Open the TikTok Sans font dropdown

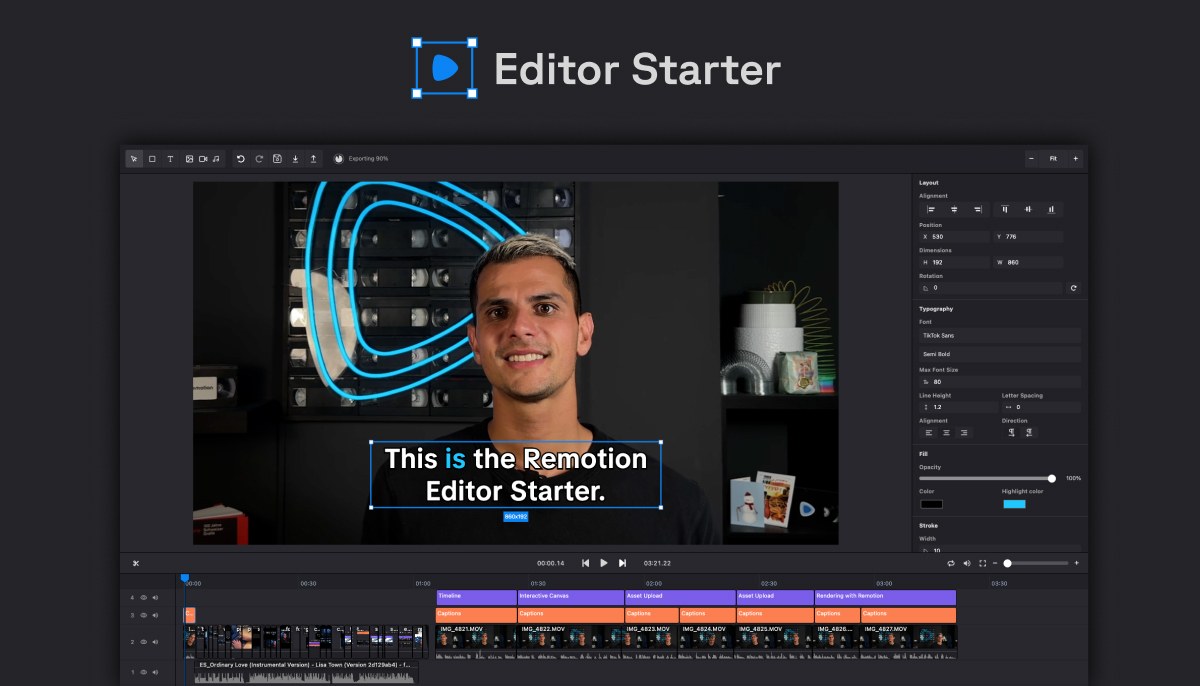(x=997, y=335)
